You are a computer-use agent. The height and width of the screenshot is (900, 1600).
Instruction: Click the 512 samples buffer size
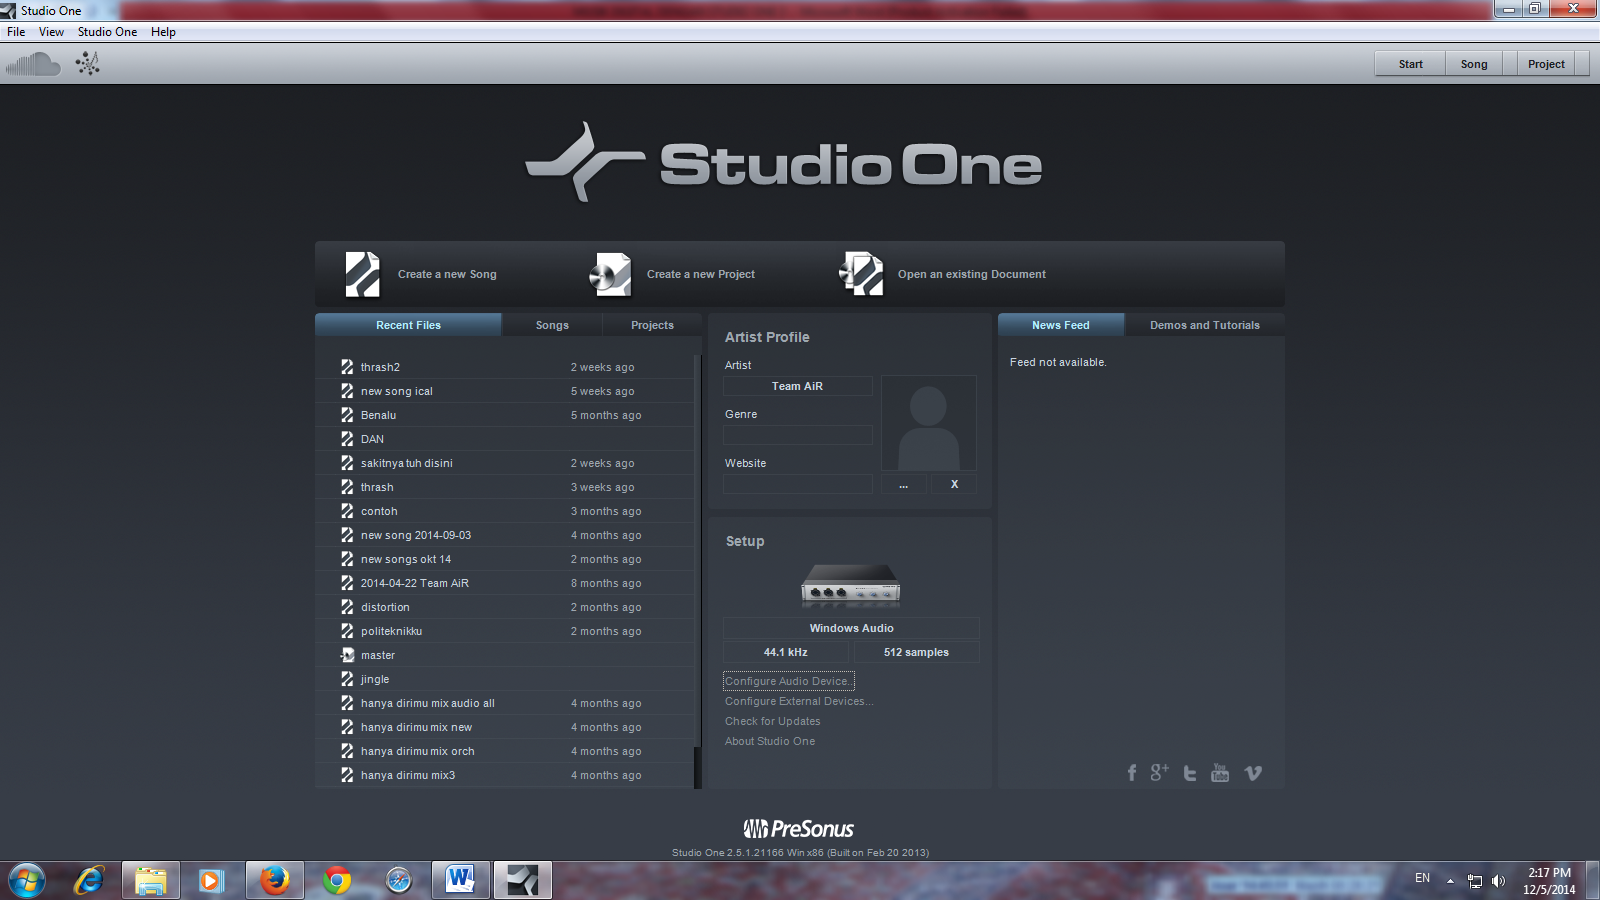(916, 652)
